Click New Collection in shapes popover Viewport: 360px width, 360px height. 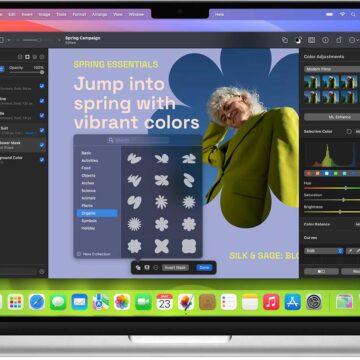tap(97, 254)
